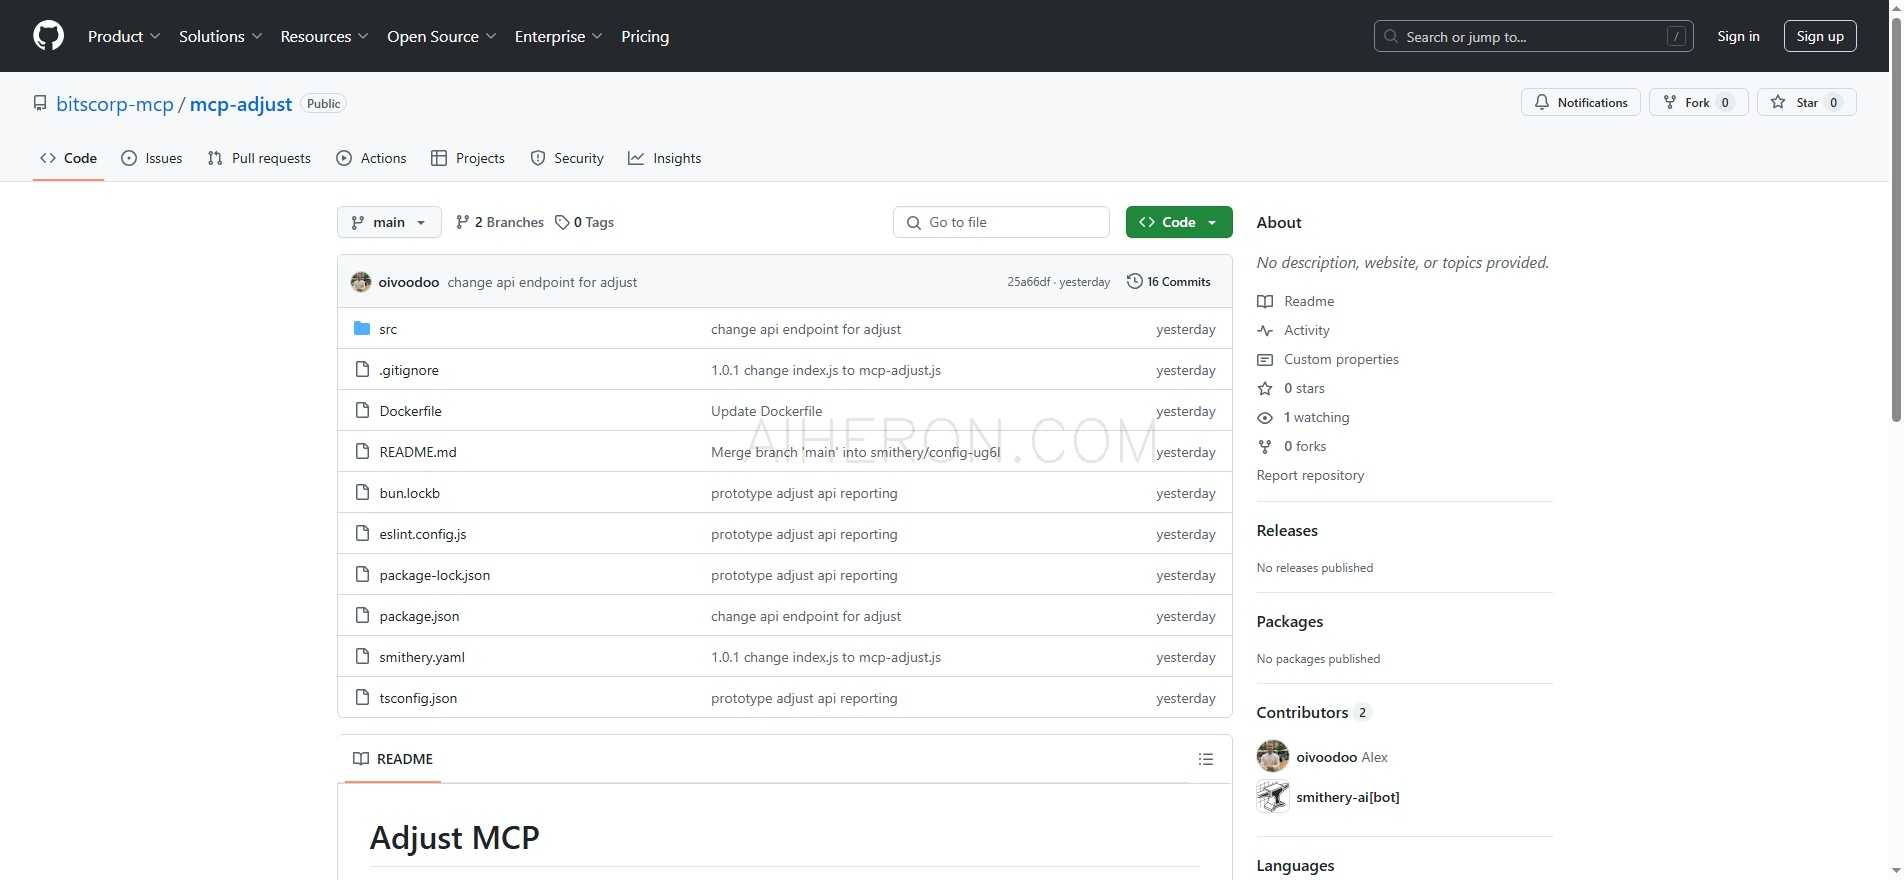Image resolution: width=1904 pixels, height=880 pixels.
Task: Click the Sign in link
Action: [x=1738, y=36]
